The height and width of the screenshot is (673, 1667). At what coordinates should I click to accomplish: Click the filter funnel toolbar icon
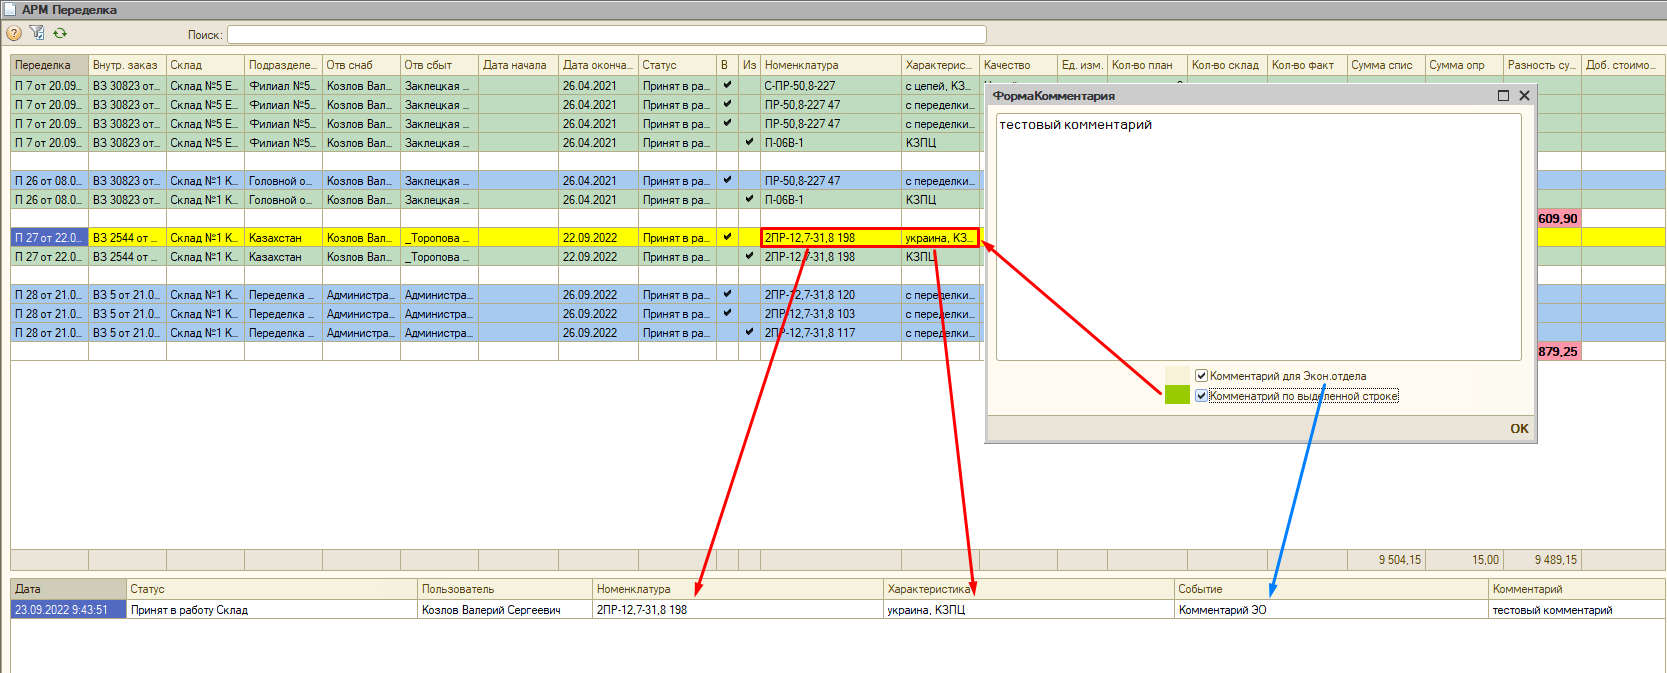[x=37, y=33]
